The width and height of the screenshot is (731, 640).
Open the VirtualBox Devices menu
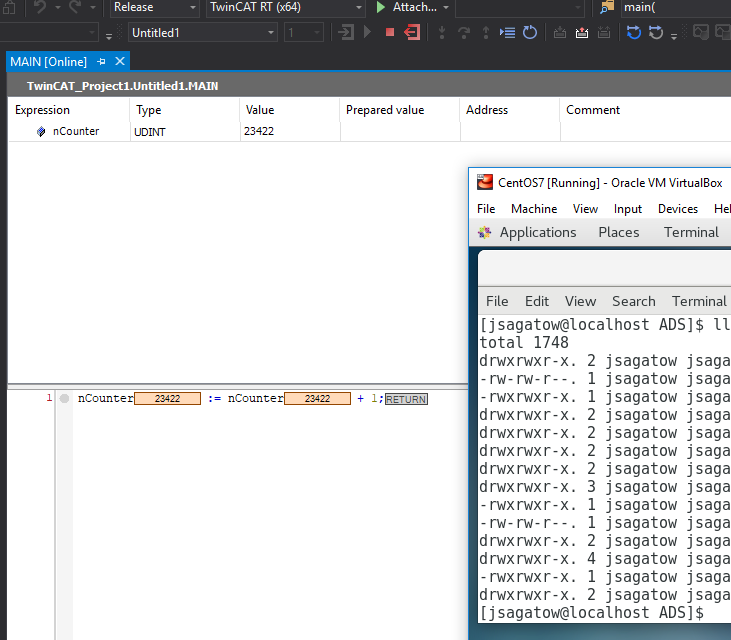pyautogui.click(x=678, y=209)
